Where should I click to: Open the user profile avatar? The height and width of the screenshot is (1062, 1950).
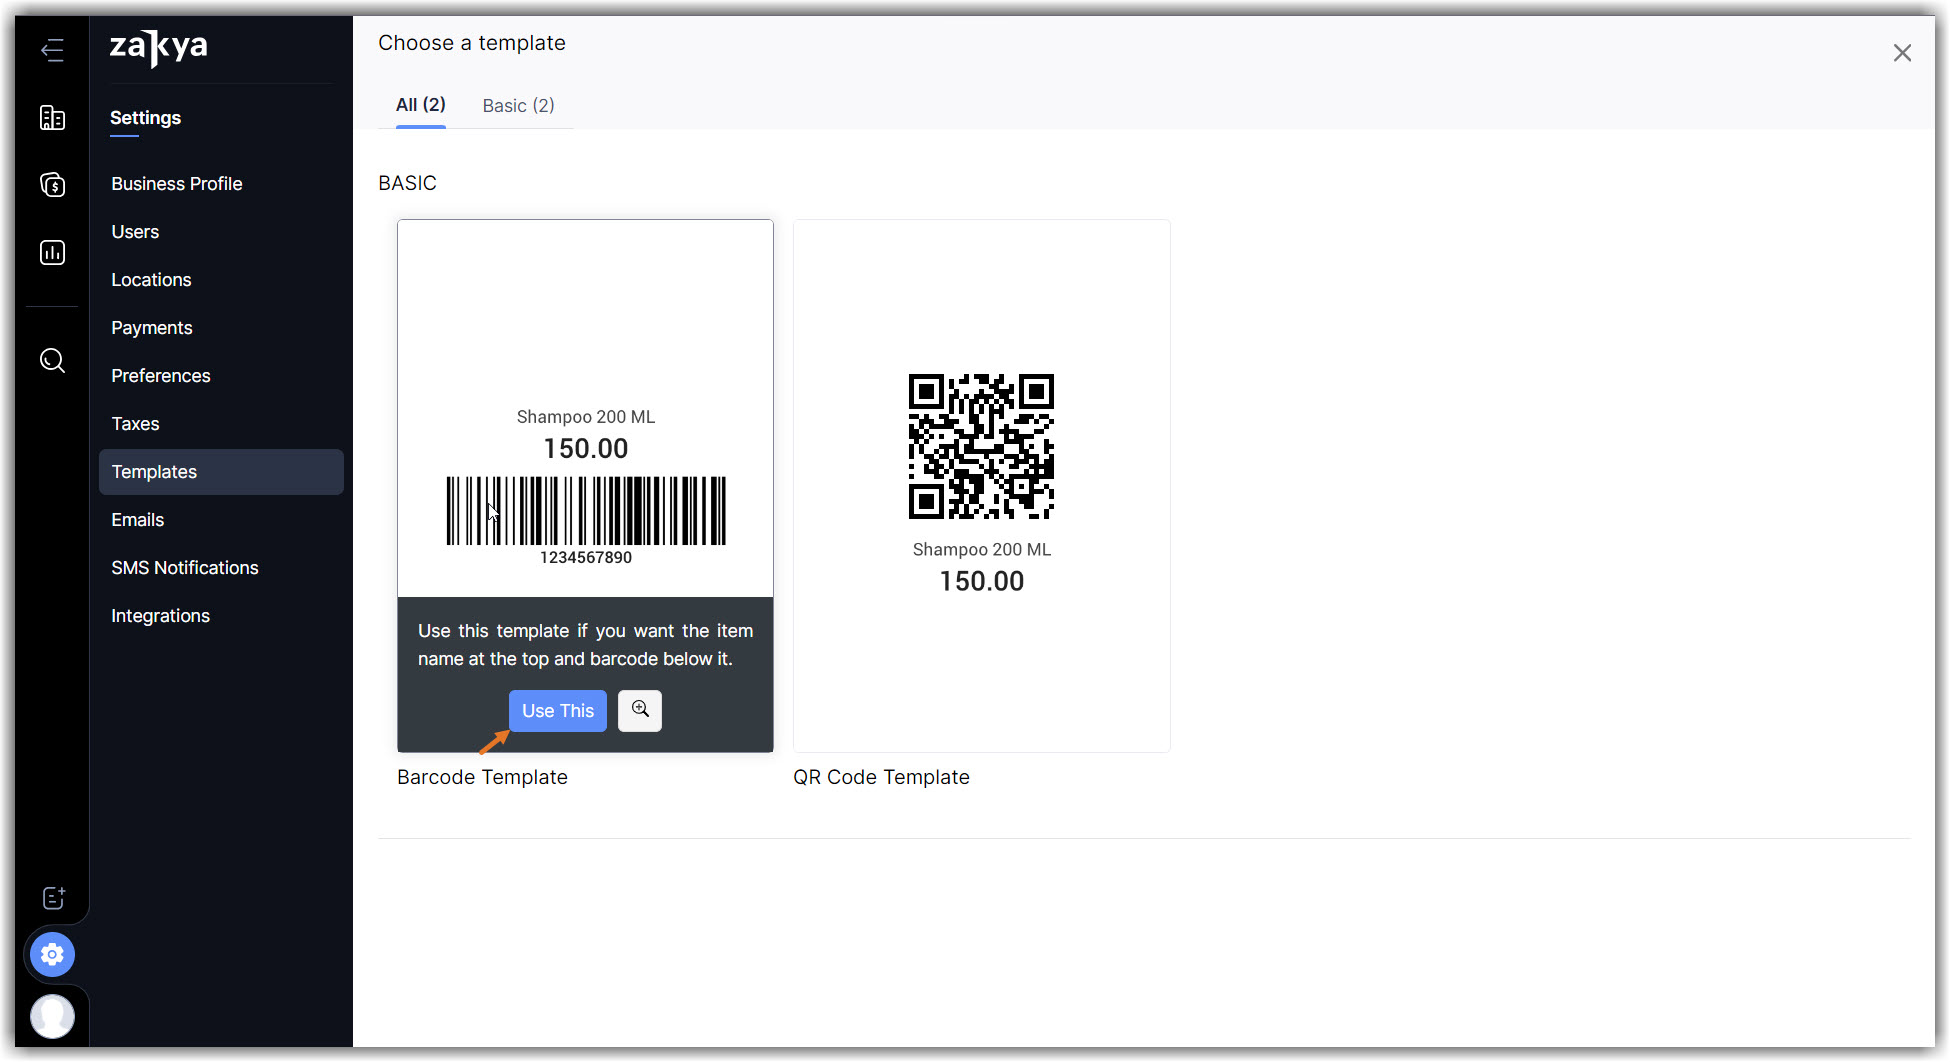coord(53,1016)
